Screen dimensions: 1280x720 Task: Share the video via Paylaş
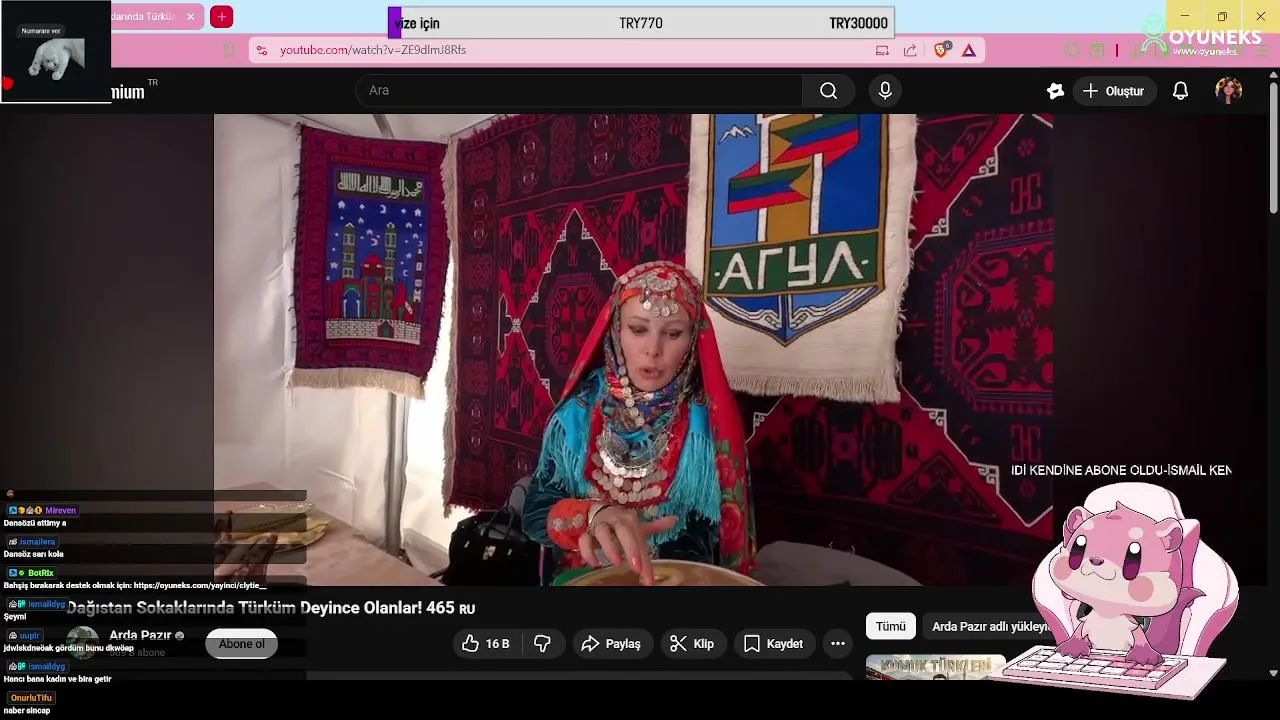(611, 644)
